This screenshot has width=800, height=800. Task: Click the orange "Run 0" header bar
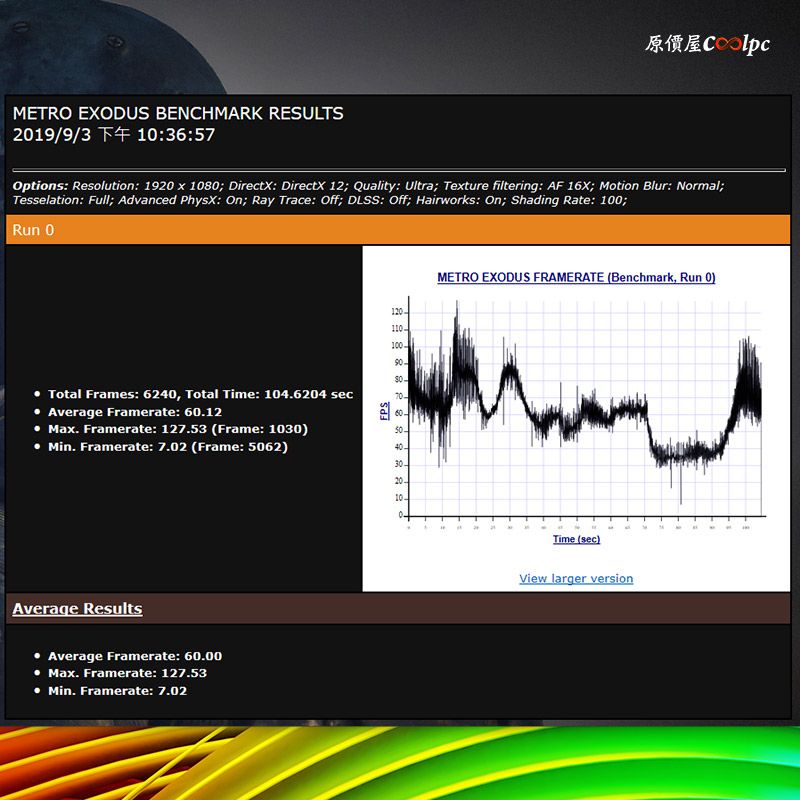398,230
